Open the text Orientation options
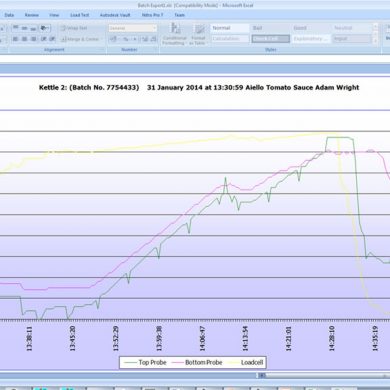390x390 pixels. 45,28
